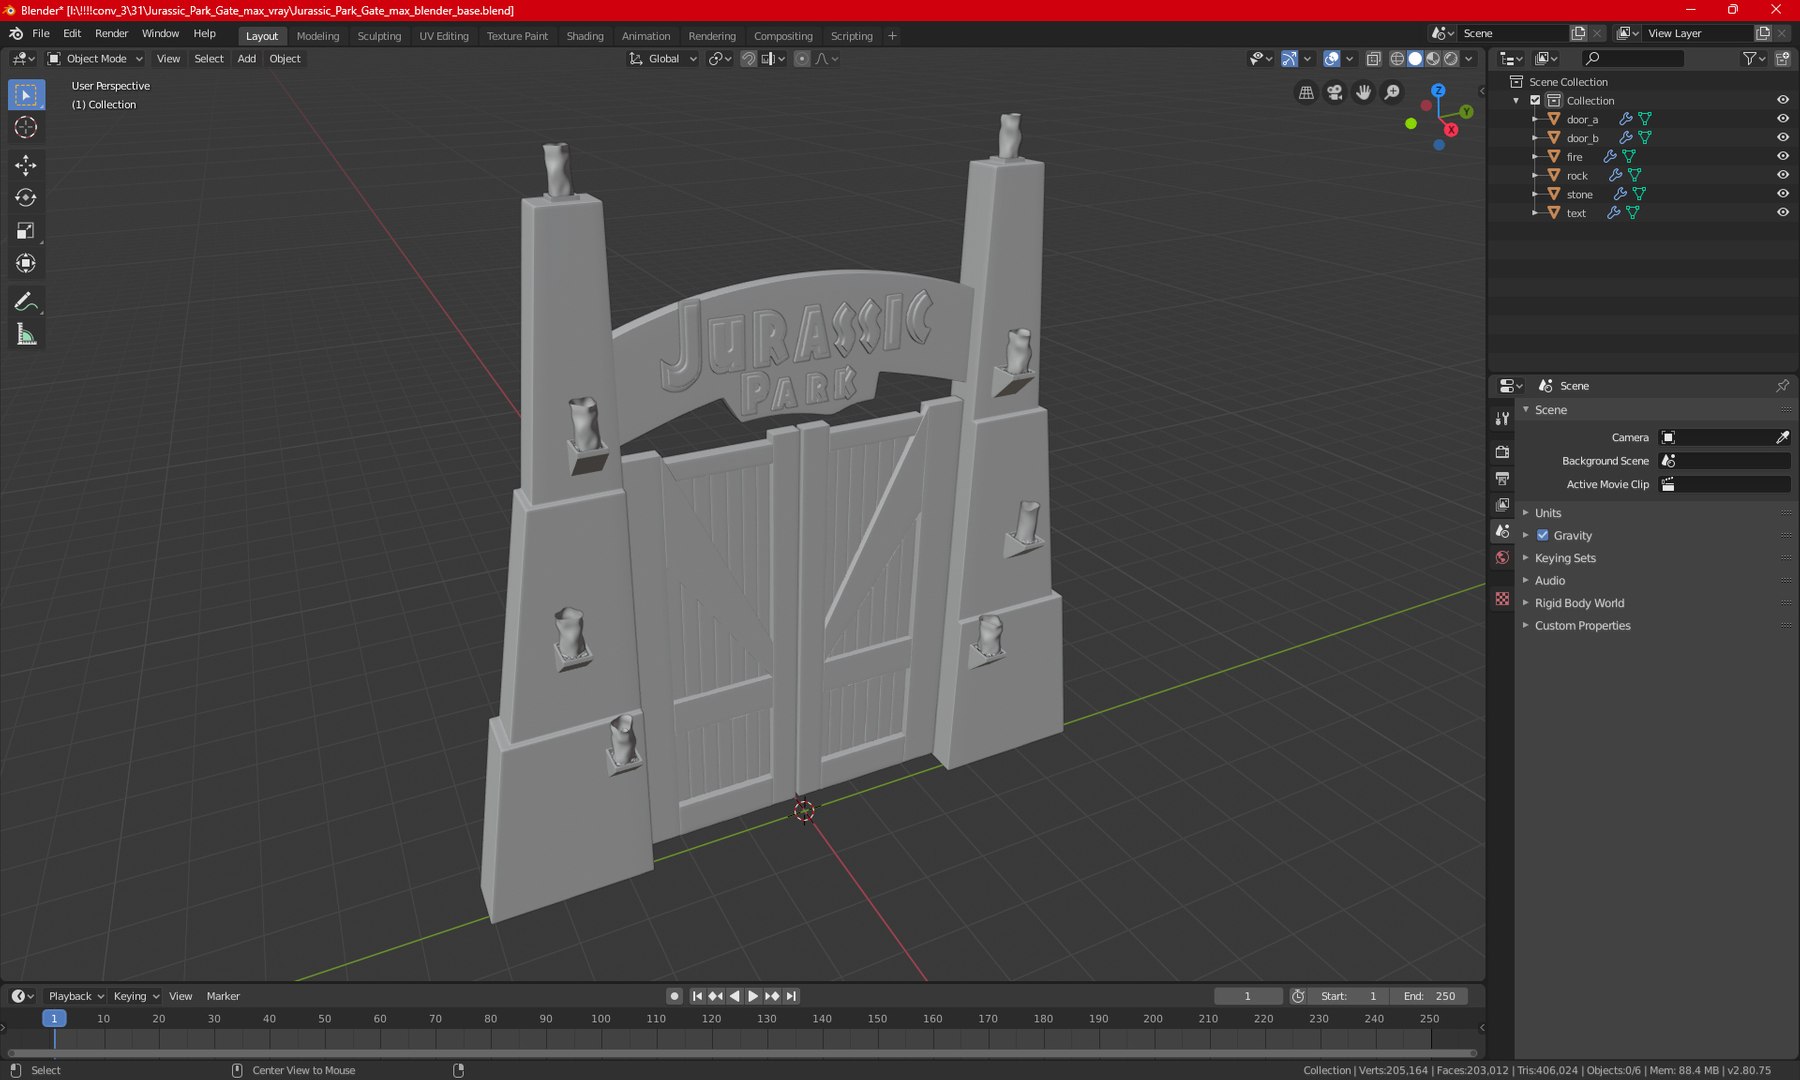Select the Rotate tool

point(26,198)
